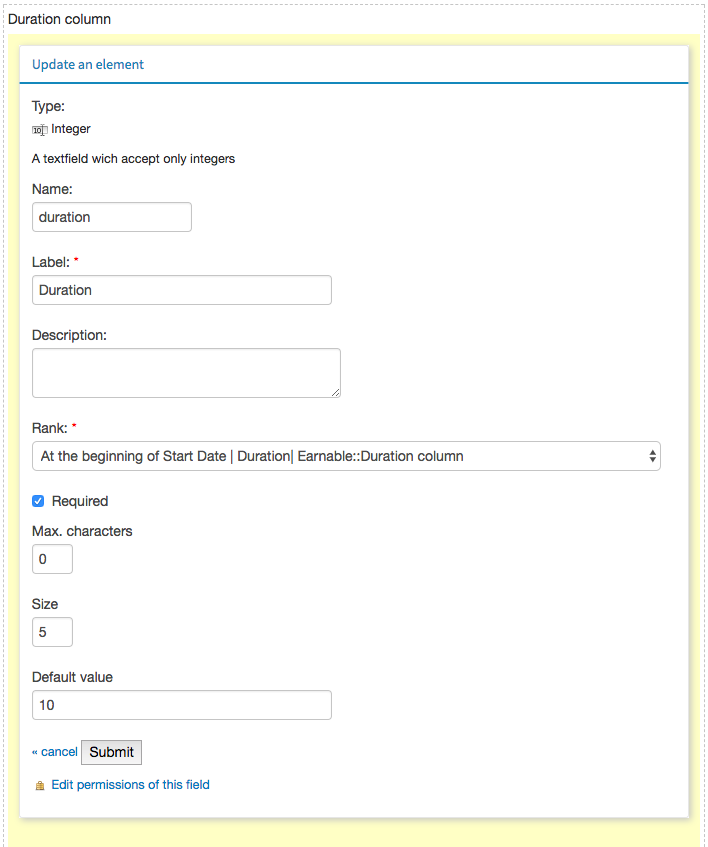The width and height of the screenshot is (708, 847).
Task: Focus the Name input field
Action: click(112, 217)
